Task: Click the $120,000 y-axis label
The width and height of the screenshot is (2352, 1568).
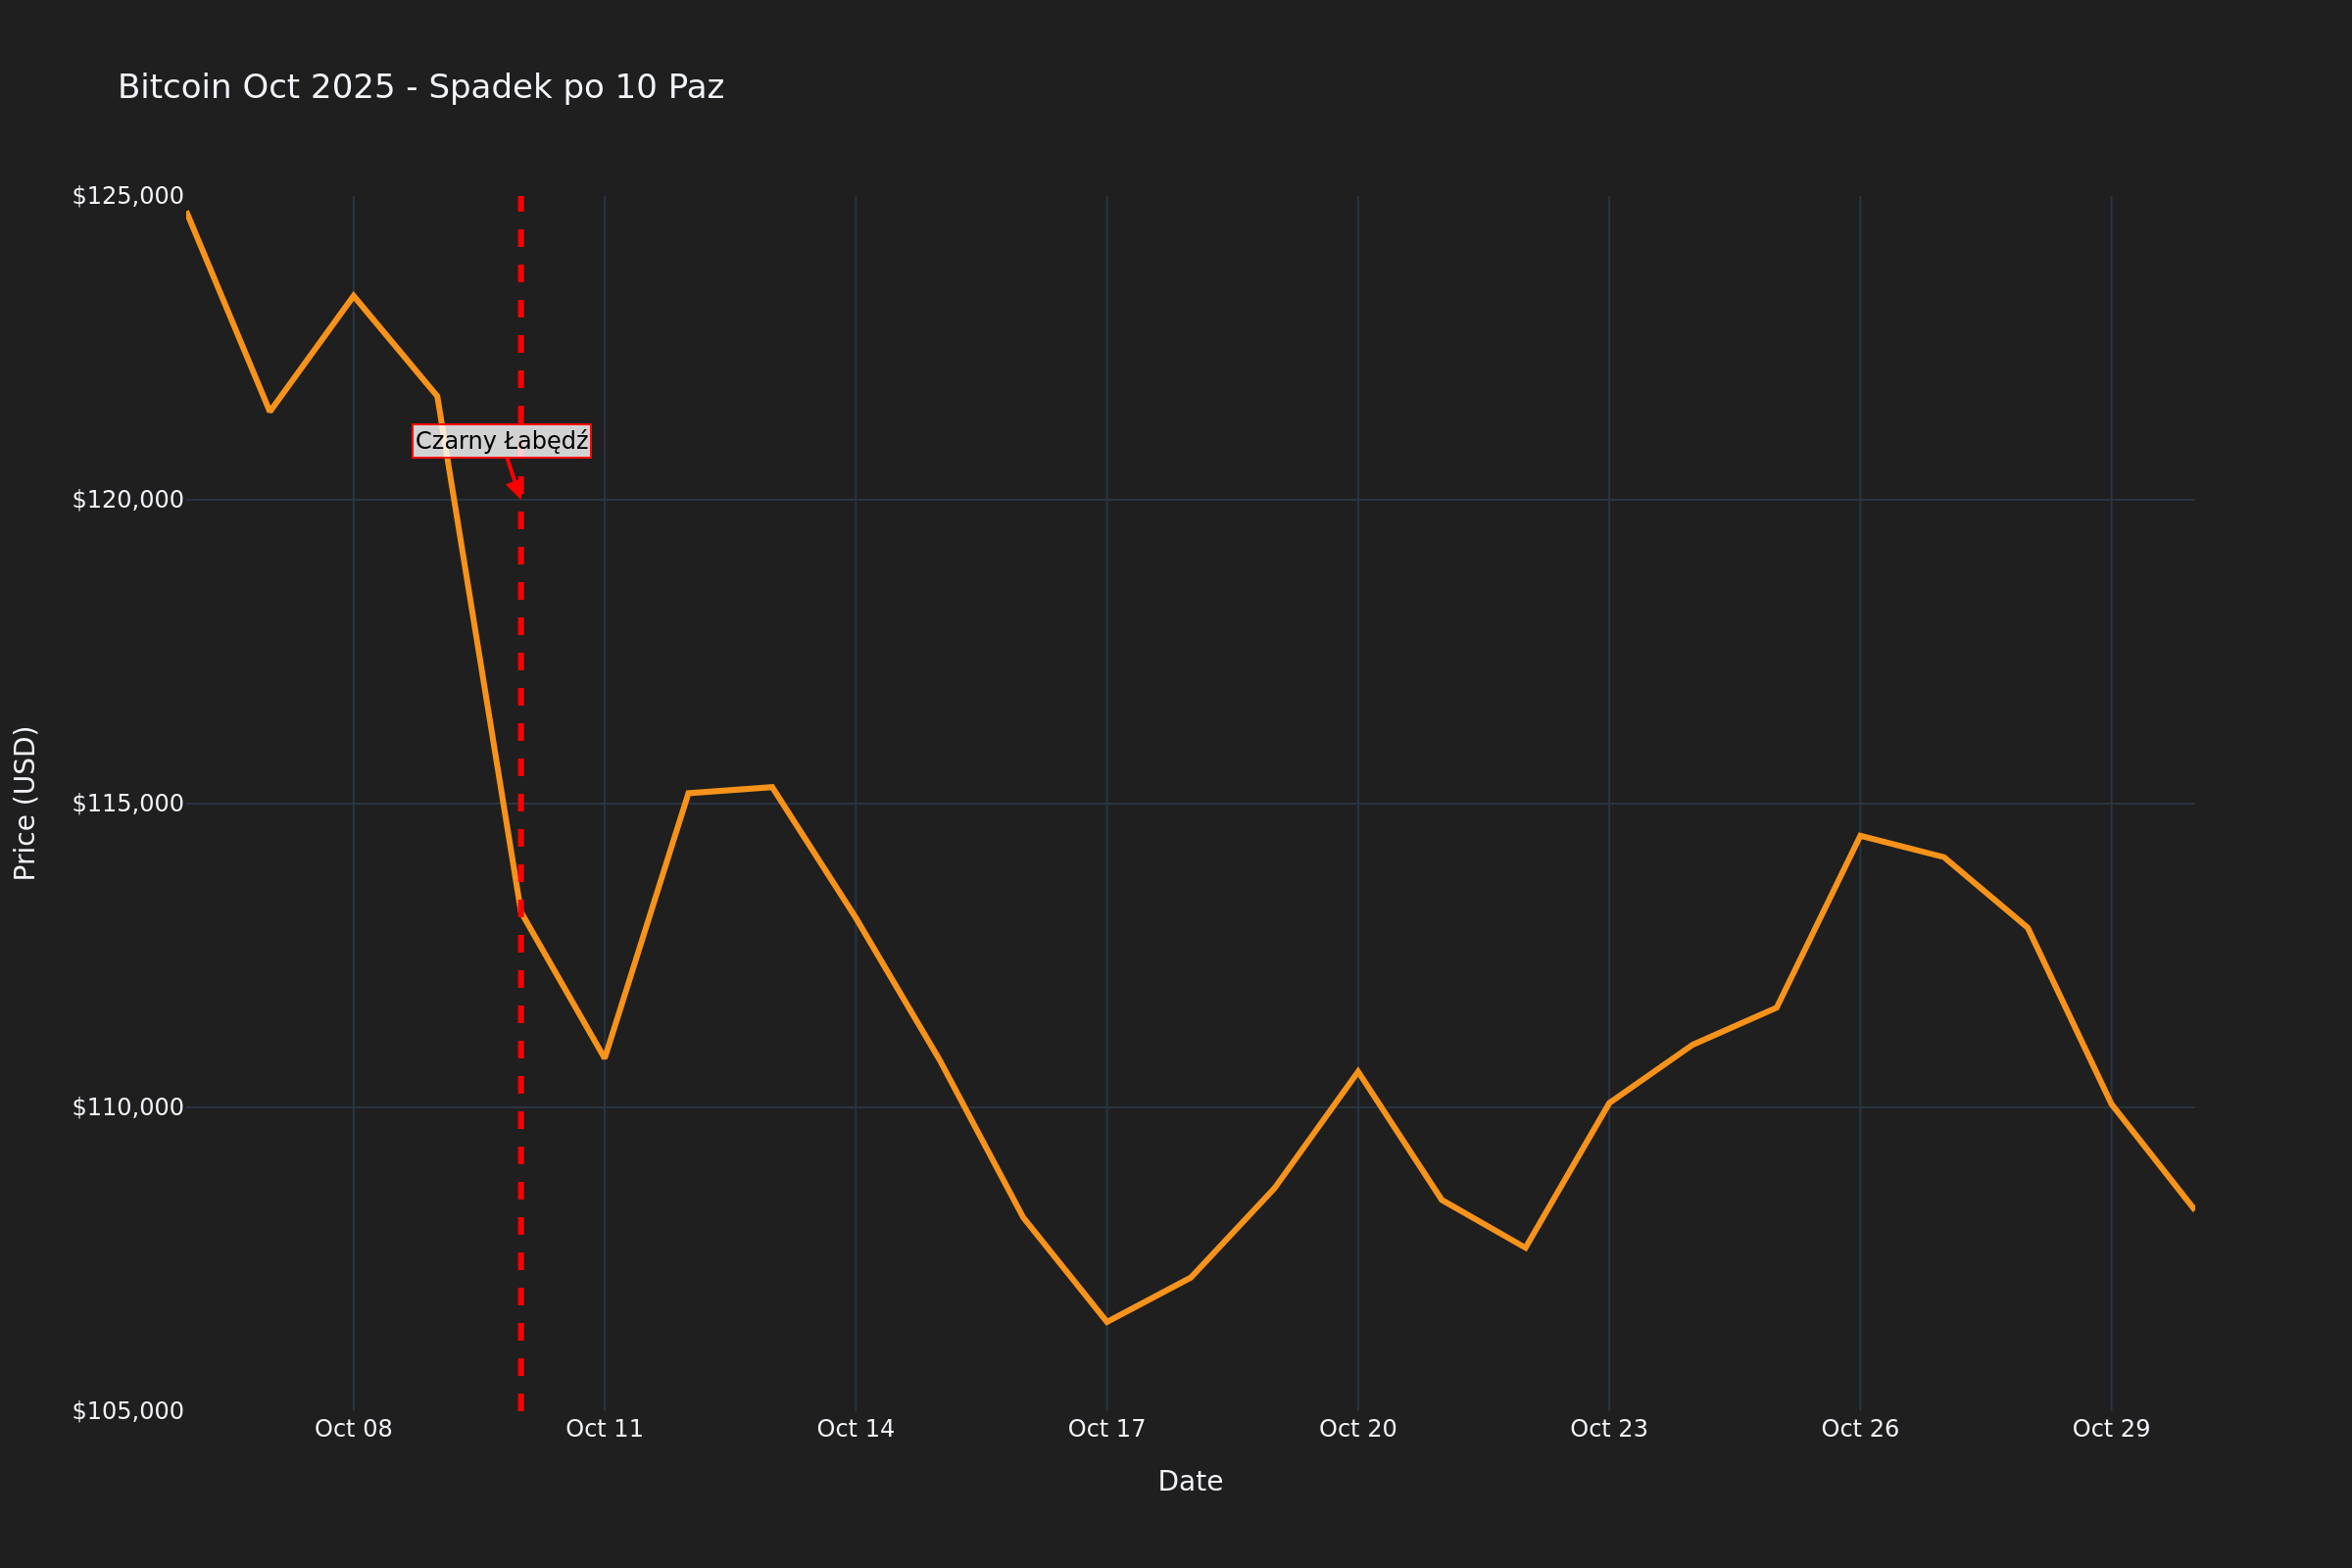Action: pos(128,500)
